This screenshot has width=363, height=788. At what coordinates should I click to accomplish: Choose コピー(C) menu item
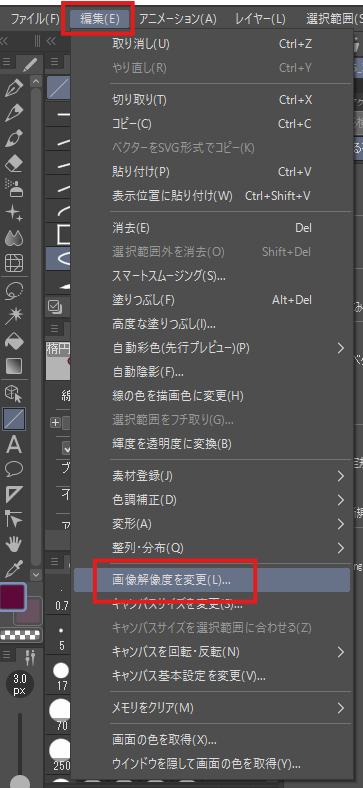coord(212,124)
